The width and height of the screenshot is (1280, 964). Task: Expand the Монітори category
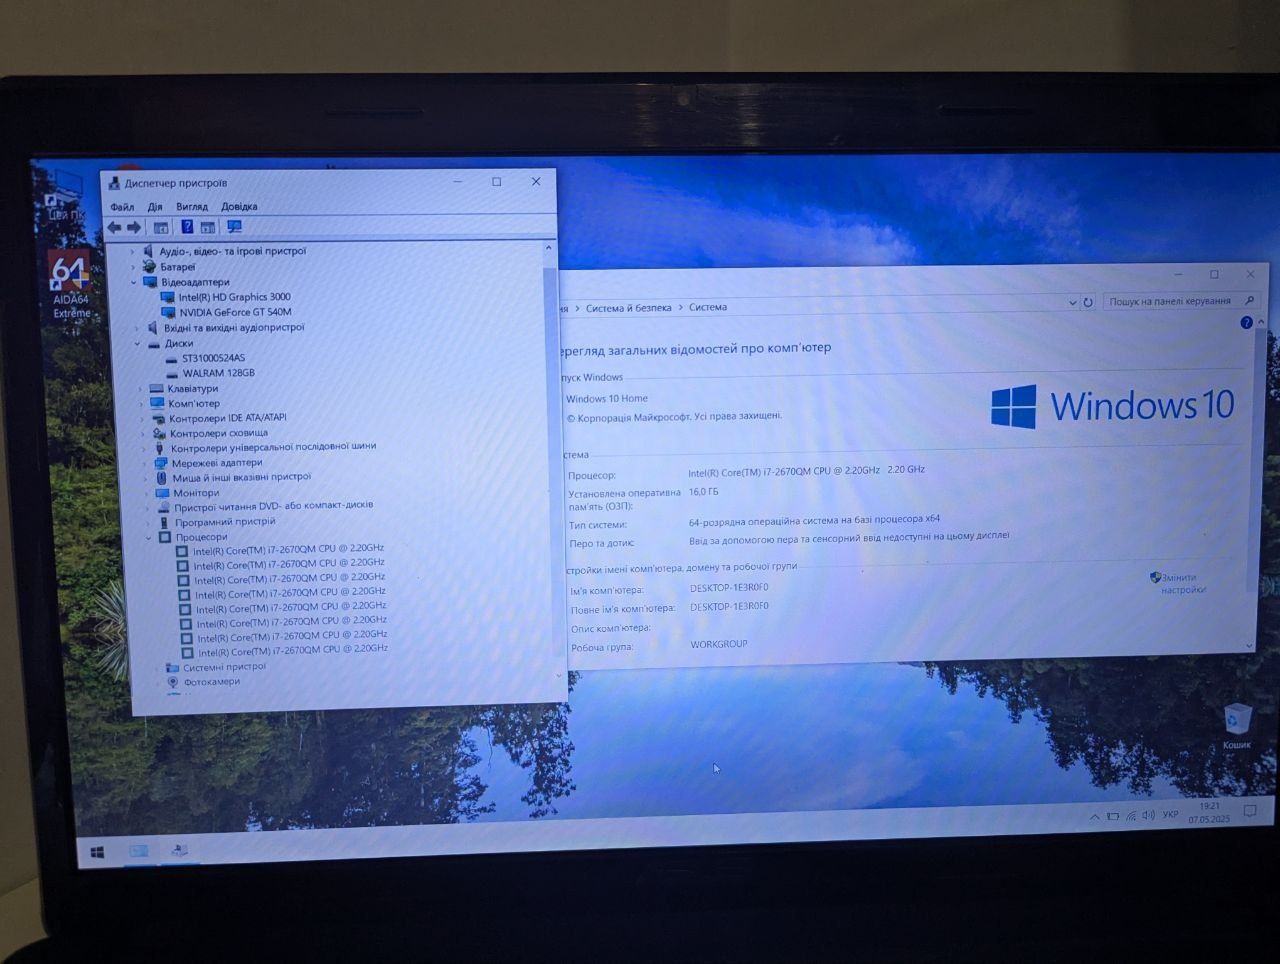point(146,493)
